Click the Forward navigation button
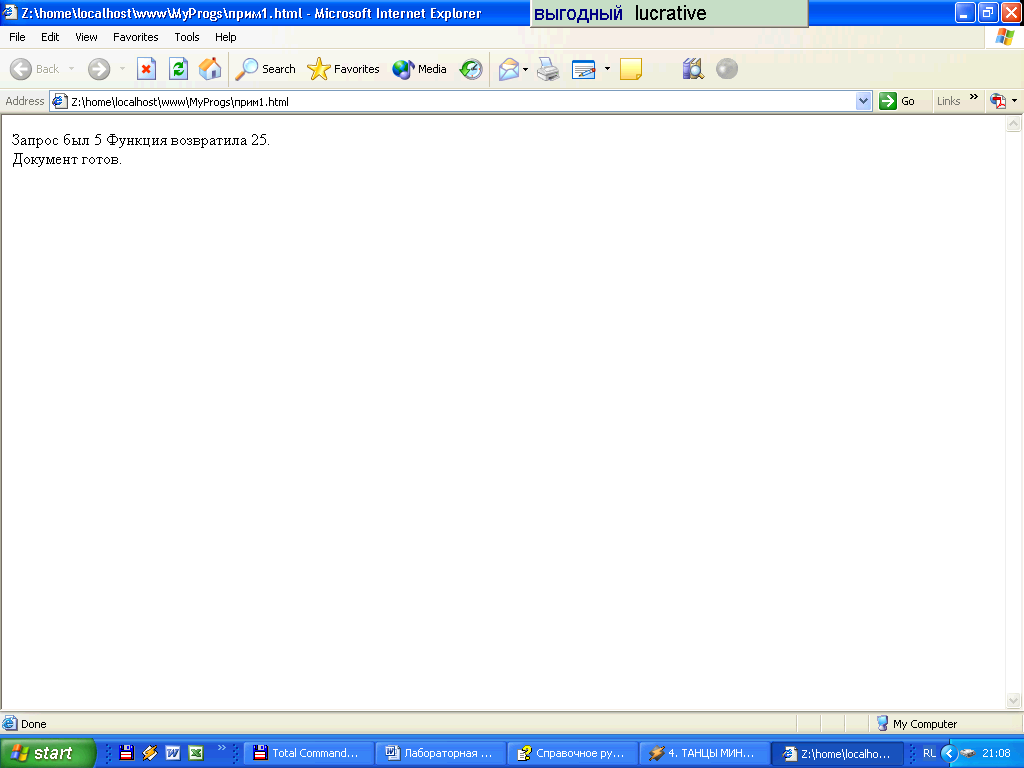1024x768 pixels. tap(99, 69)
